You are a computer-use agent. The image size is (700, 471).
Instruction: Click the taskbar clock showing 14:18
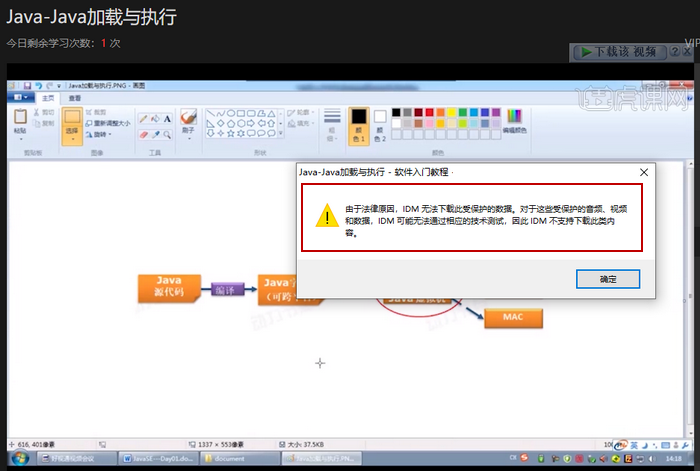point(674,458)
